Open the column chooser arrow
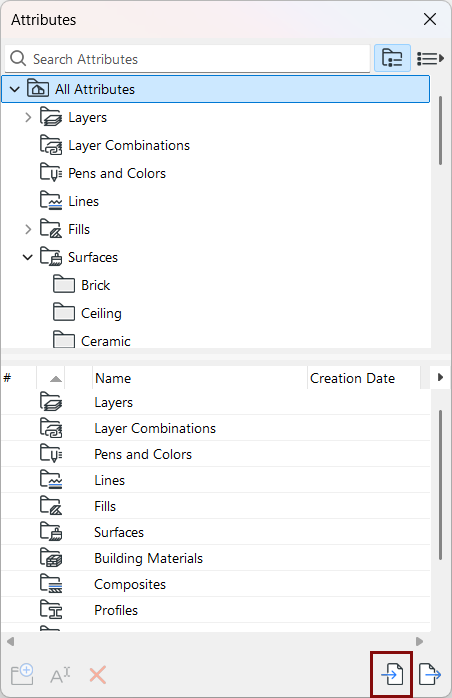The width and height of the screenshot is (452, 698). point(440,377)
